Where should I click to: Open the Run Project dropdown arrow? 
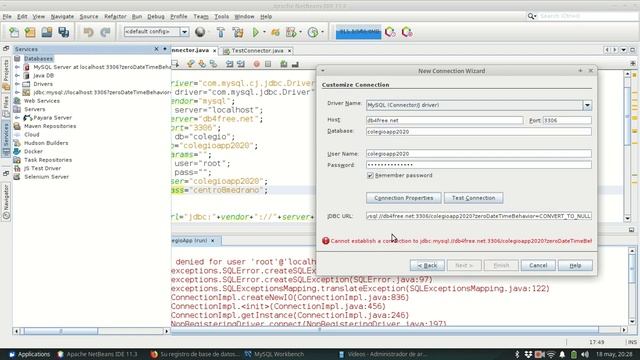pos(264,32)
